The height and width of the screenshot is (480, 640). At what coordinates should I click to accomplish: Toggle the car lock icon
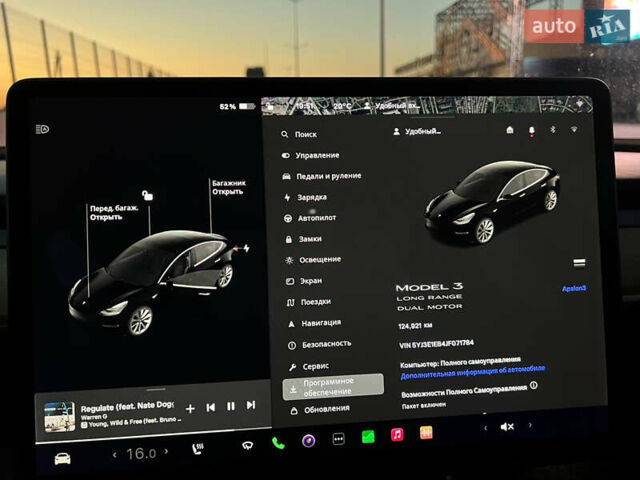click(x=147, y=196)
